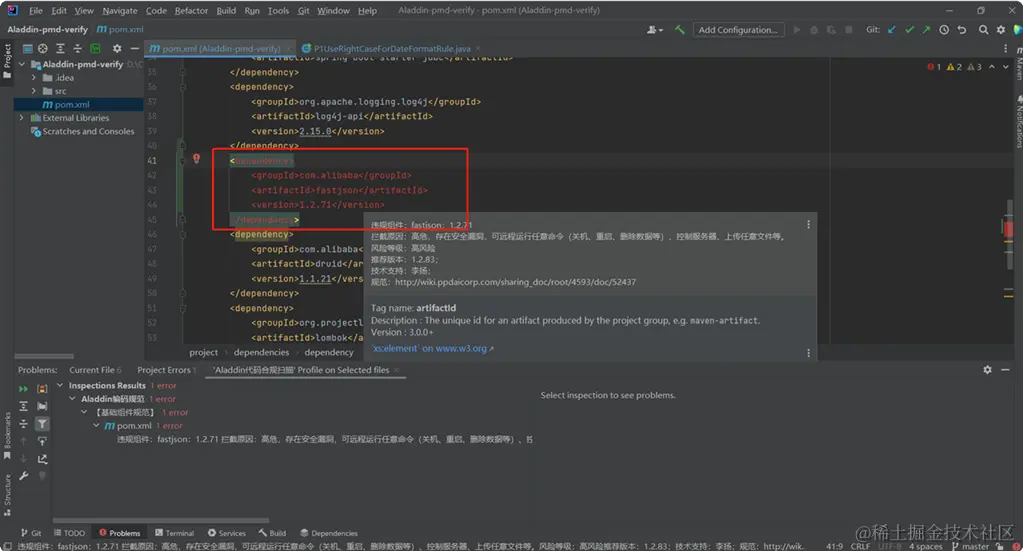Click the Git Rollback icon
The width and height of the screenshot is (1023, 551).
coord(962,30)
